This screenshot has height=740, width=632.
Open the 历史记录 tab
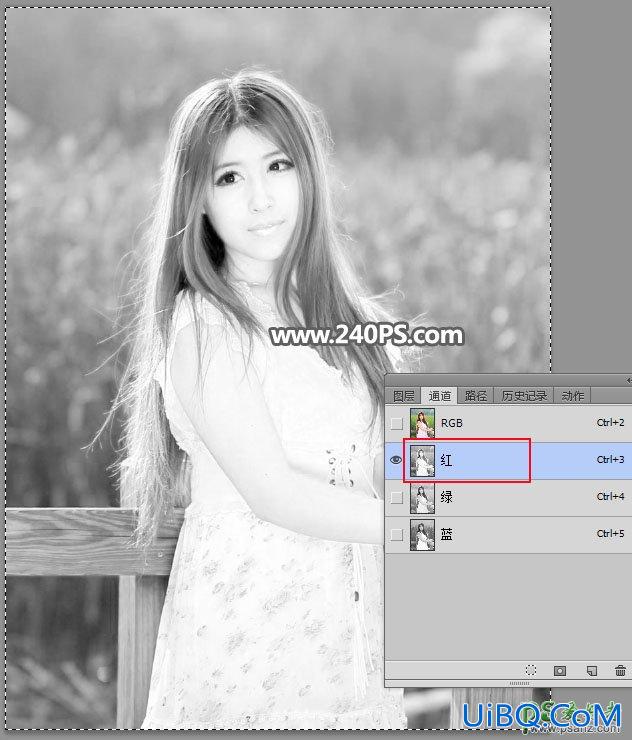pos(524,395)
